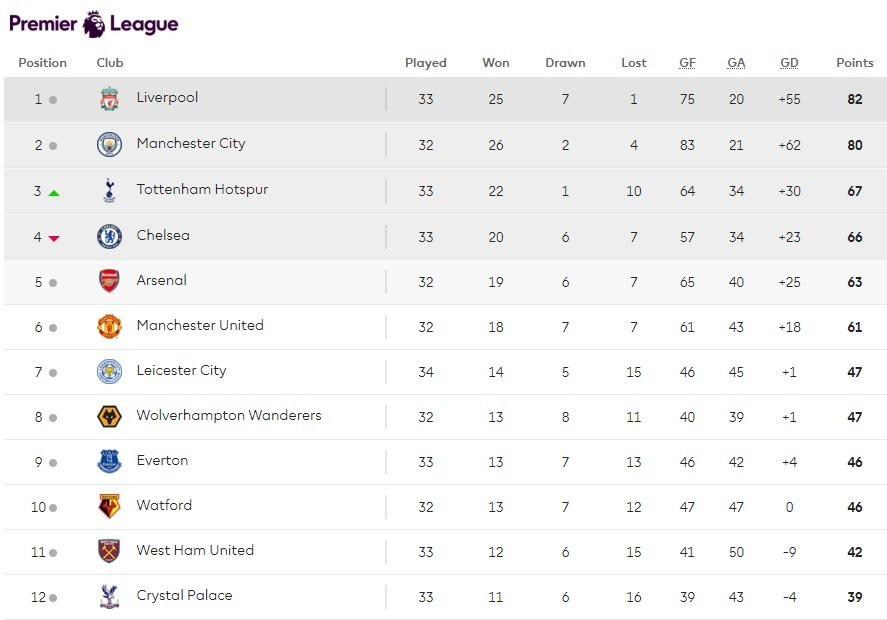
Task: Select the Manchester United badge
Action: [110, 325]
